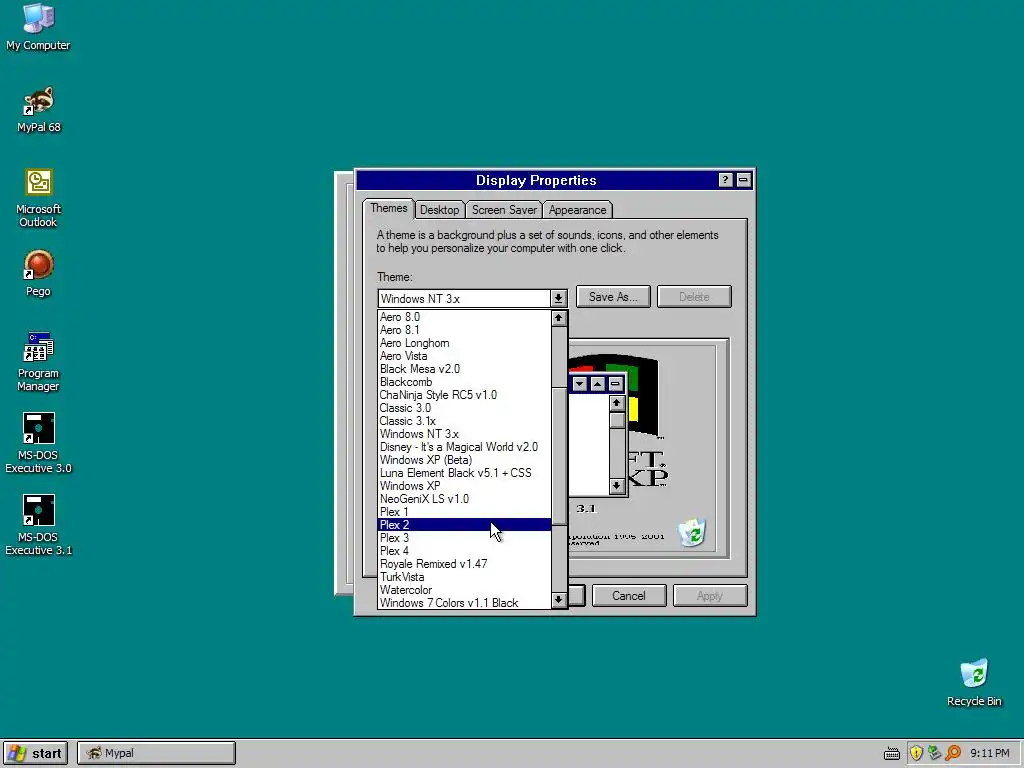The height and width of the screenshot is (768, 1024).
Task: Click the theme list scroll down arrow
Action: click(x=558, y=600)
